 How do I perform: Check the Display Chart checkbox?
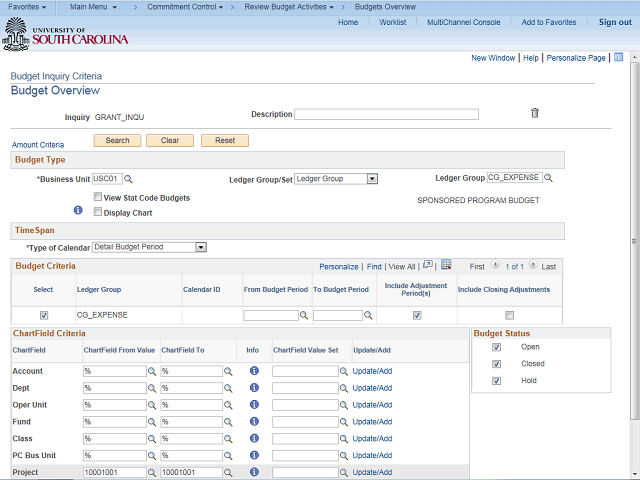[x=97, y=212]
